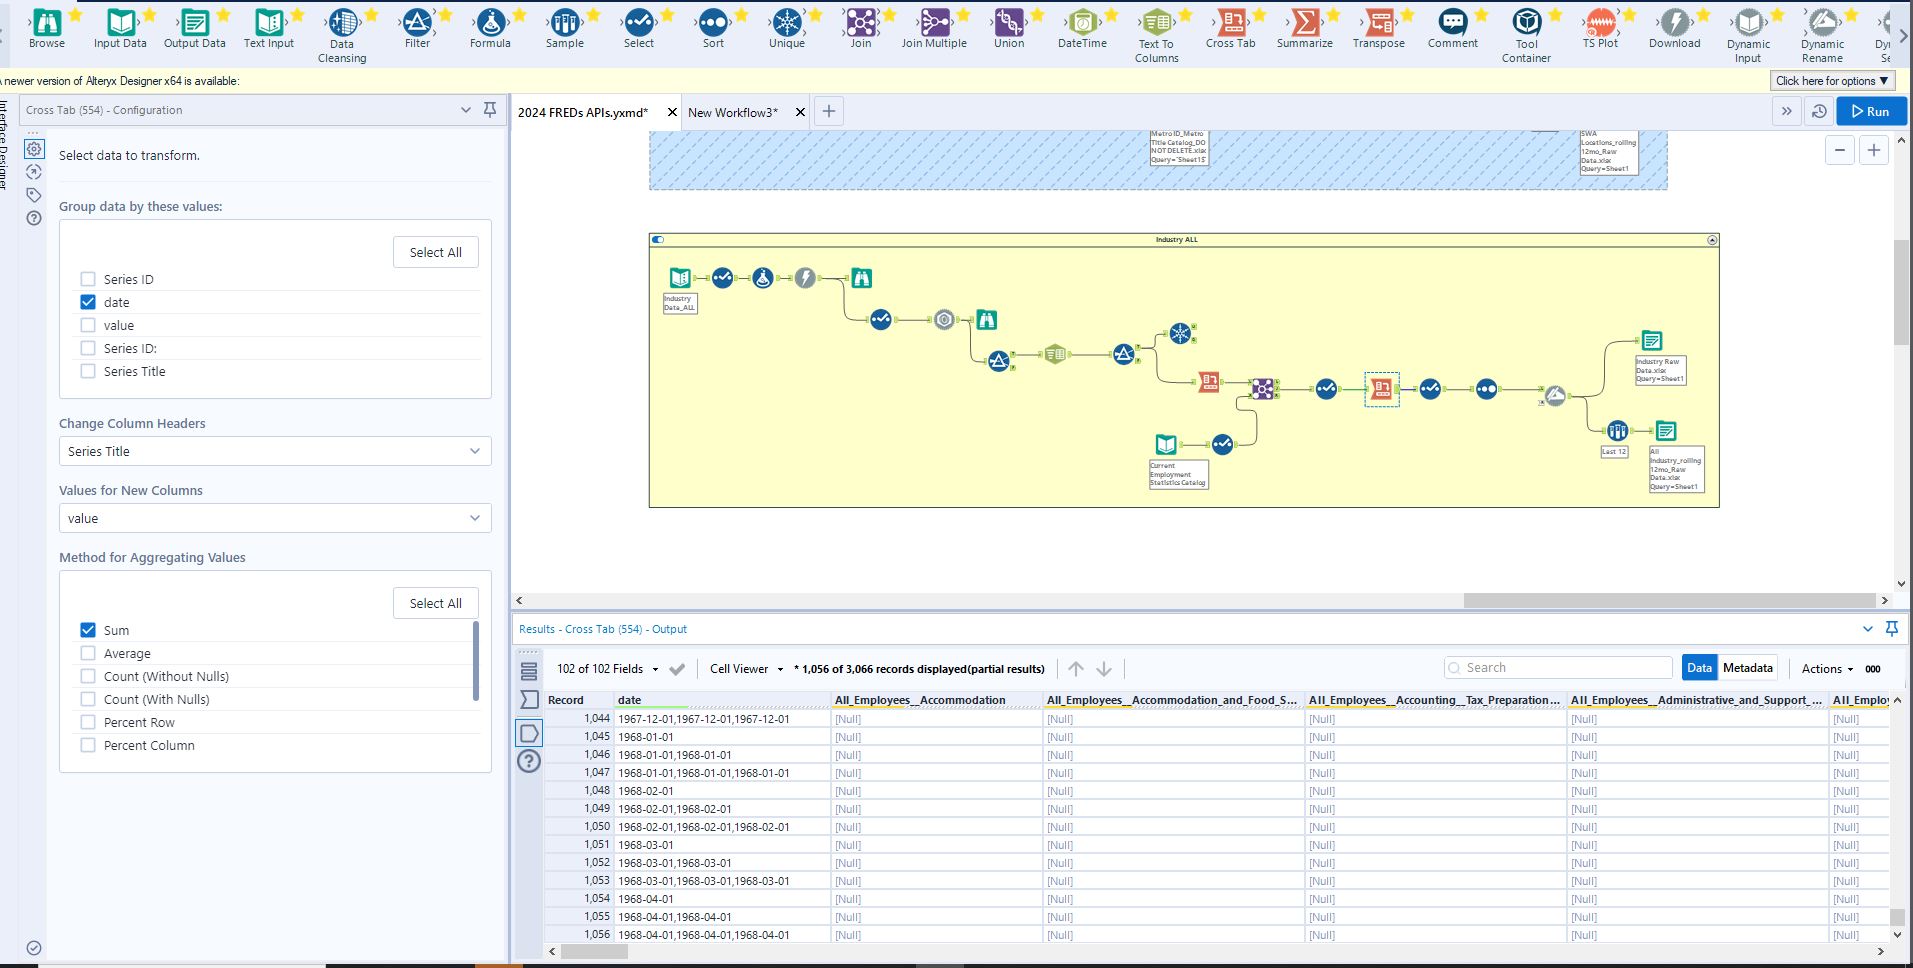Click the Transpose tool icon
Image resolution: width=1913 pixels, height=968 pixels.
point(1378,25)
